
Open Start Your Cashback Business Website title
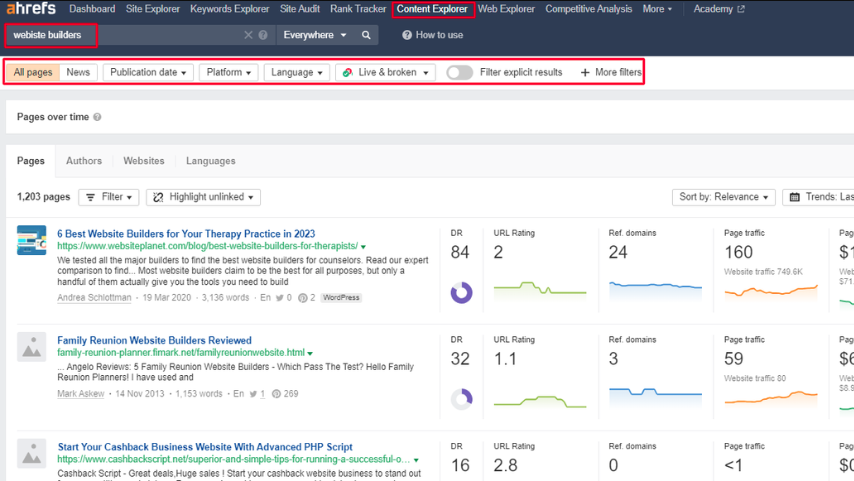coord(205,447)
